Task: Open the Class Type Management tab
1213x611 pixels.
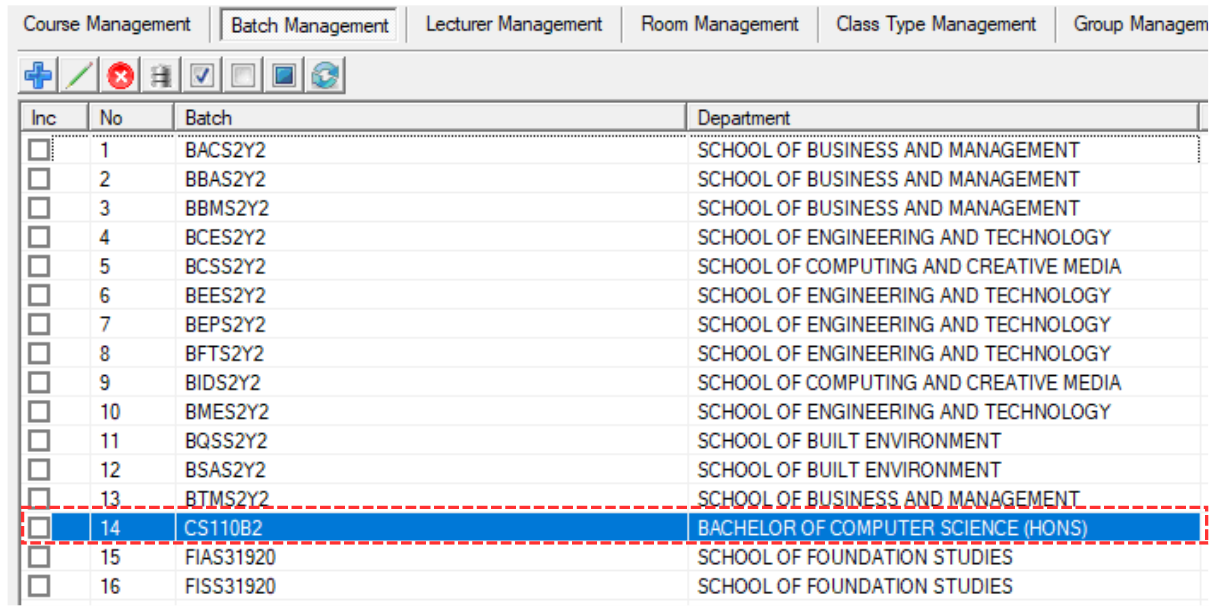Action: pos(936,24)
